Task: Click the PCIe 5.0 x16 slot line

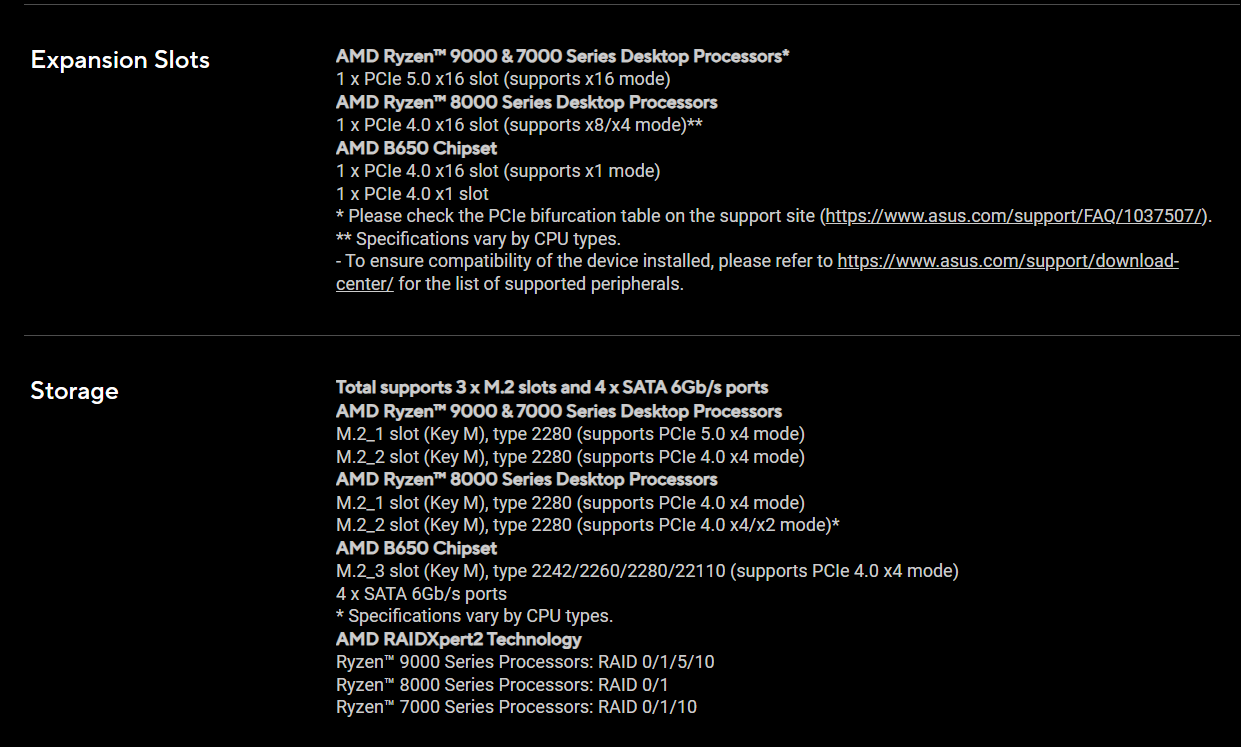Action: [x=503, y=79]
